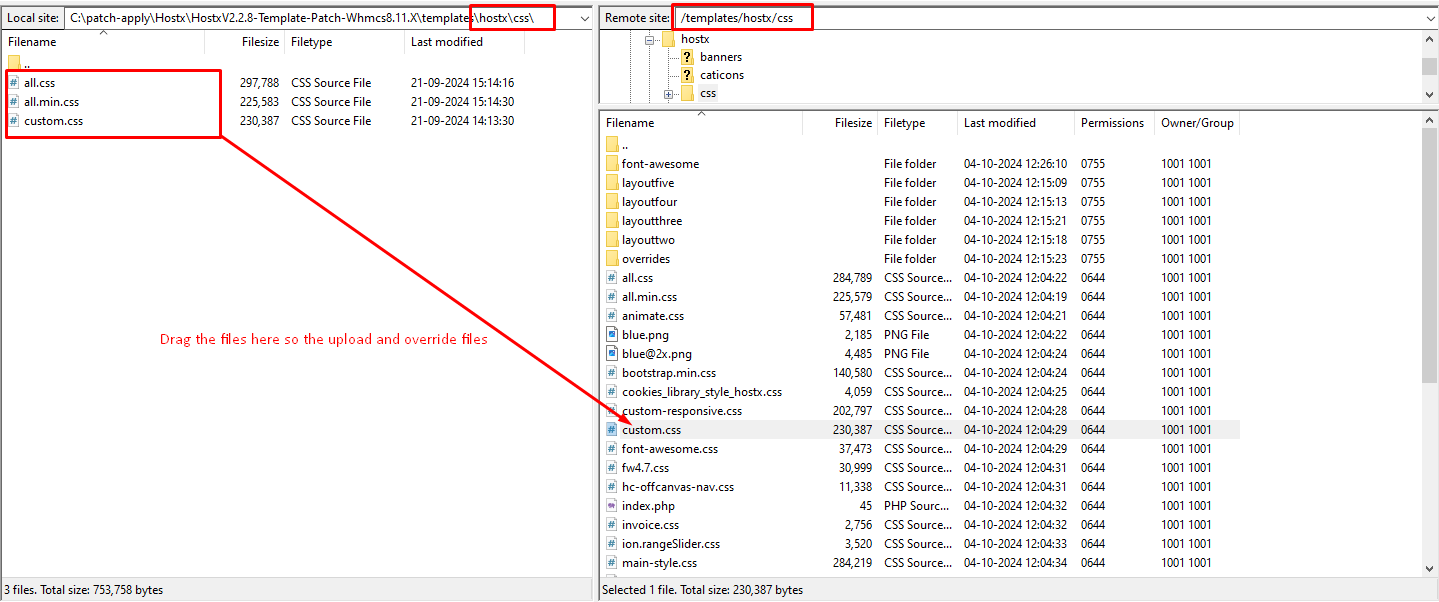1439x602 pixels.
Task: Sort local files by Last modified column
Action: coord(446,42)
